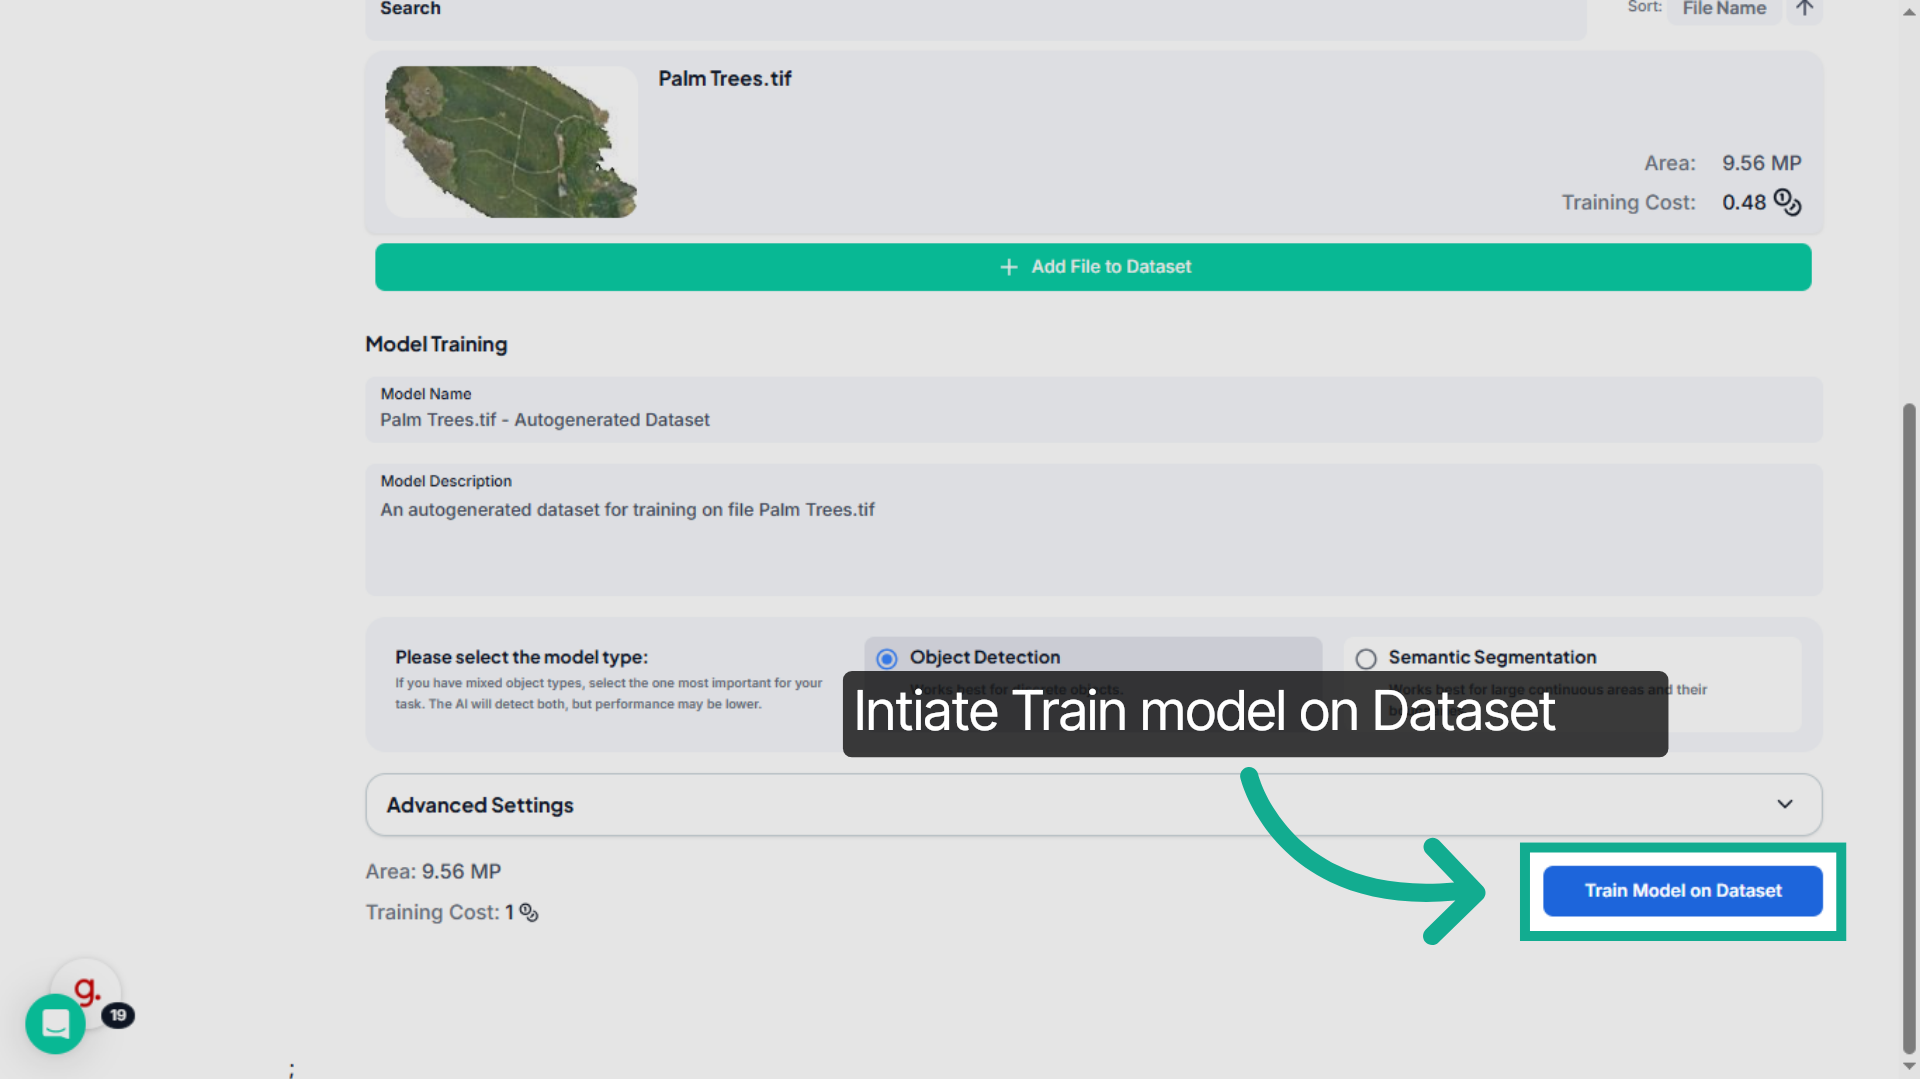This screenshot has height=1079, width=1920.
Task: Click the credit icon beside Training Cost: 1
Action: pos(528,912)
